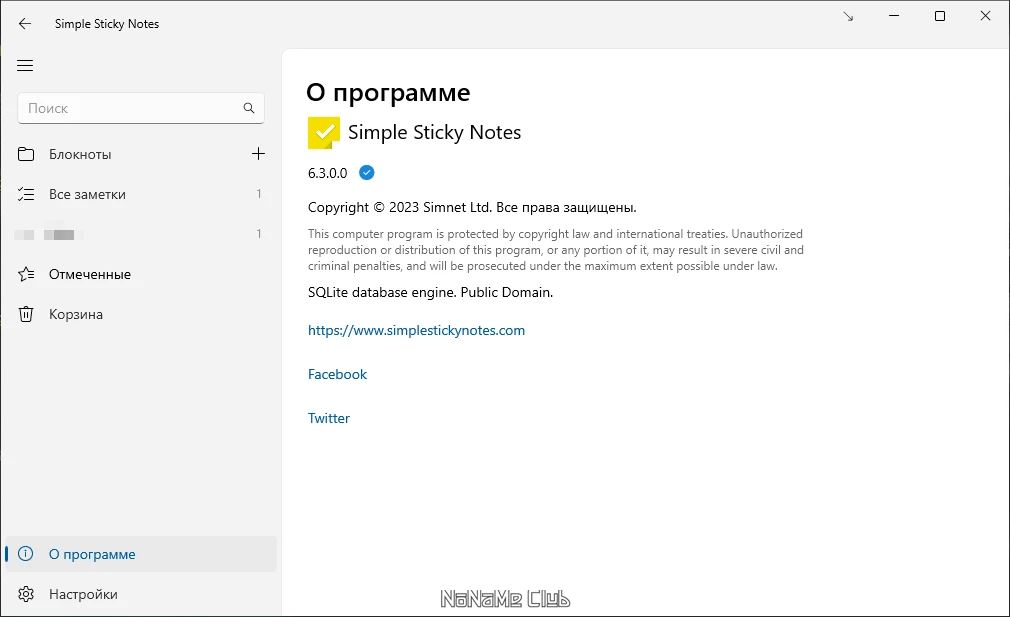
Task: Click the diagonal arrow compact-mode icon
Action: tap(848, 16)
